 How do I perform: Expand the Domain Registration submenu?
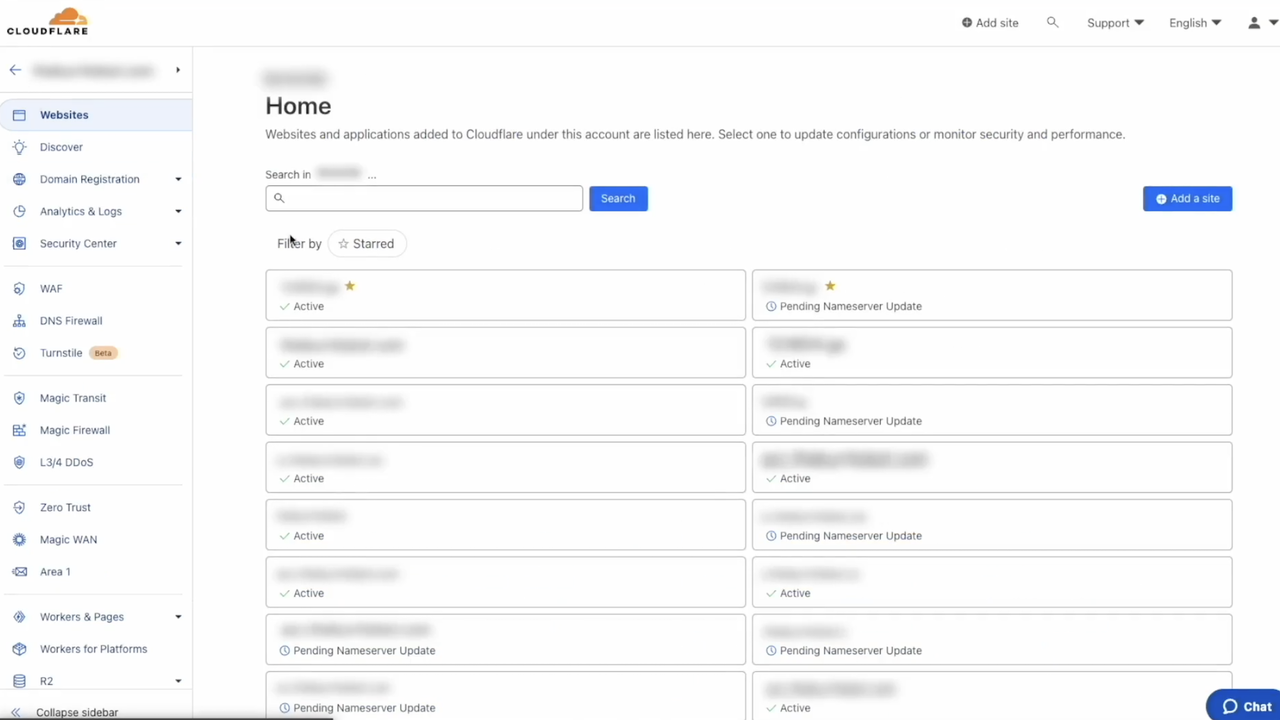(x=178, y=180)
